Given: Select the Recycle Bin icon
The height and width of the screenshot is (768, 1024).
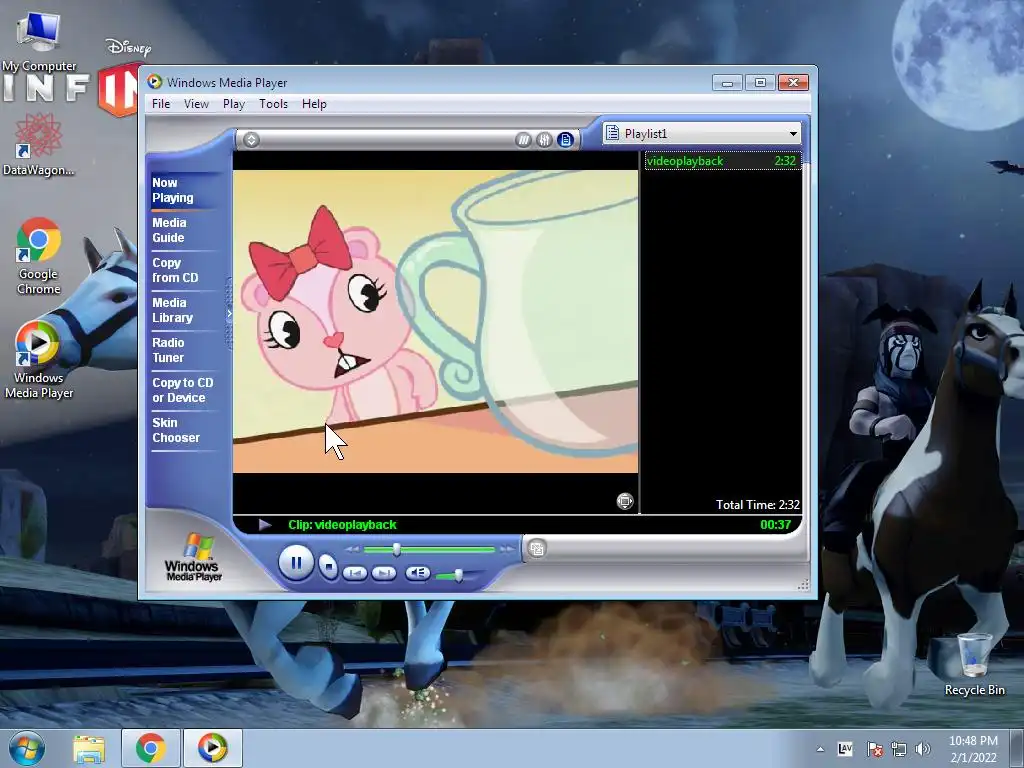Looking at the screenshot, I should click(974, 664).
